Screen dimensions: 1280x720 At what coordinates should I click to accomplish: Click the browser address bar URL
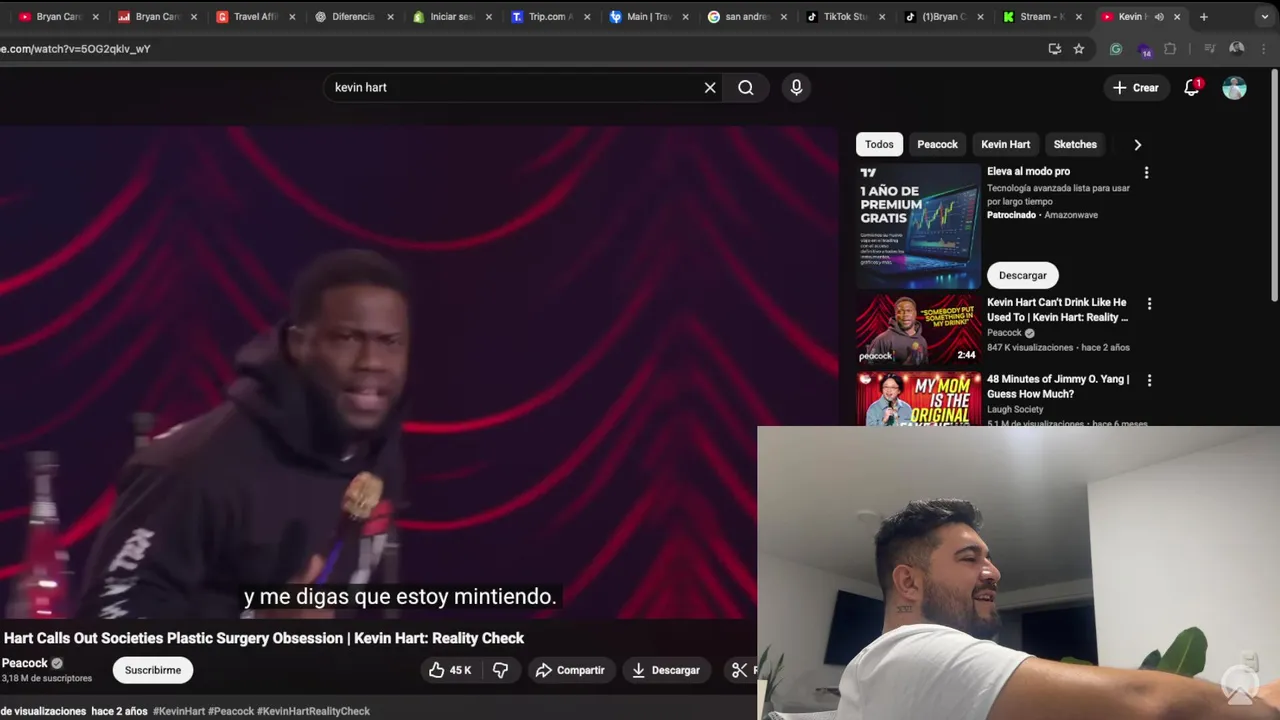(x=76, y=48)
